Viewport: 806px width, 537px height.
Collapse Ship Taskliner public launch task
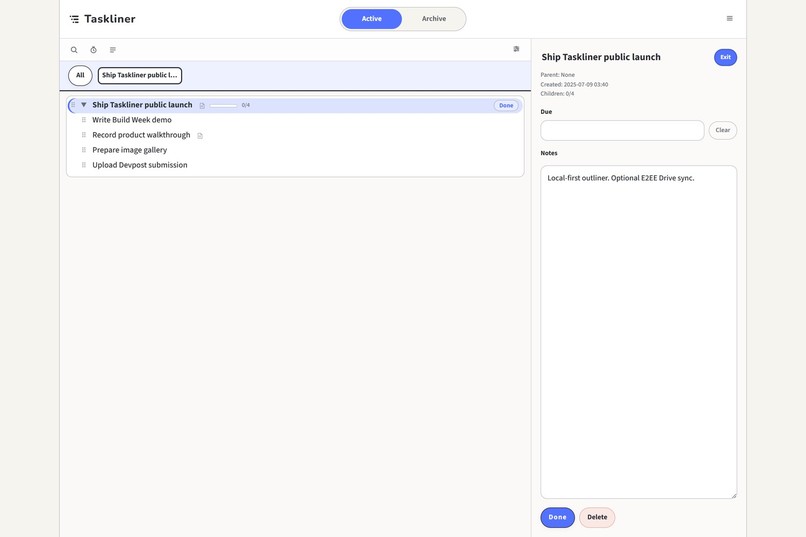point(84,105)
